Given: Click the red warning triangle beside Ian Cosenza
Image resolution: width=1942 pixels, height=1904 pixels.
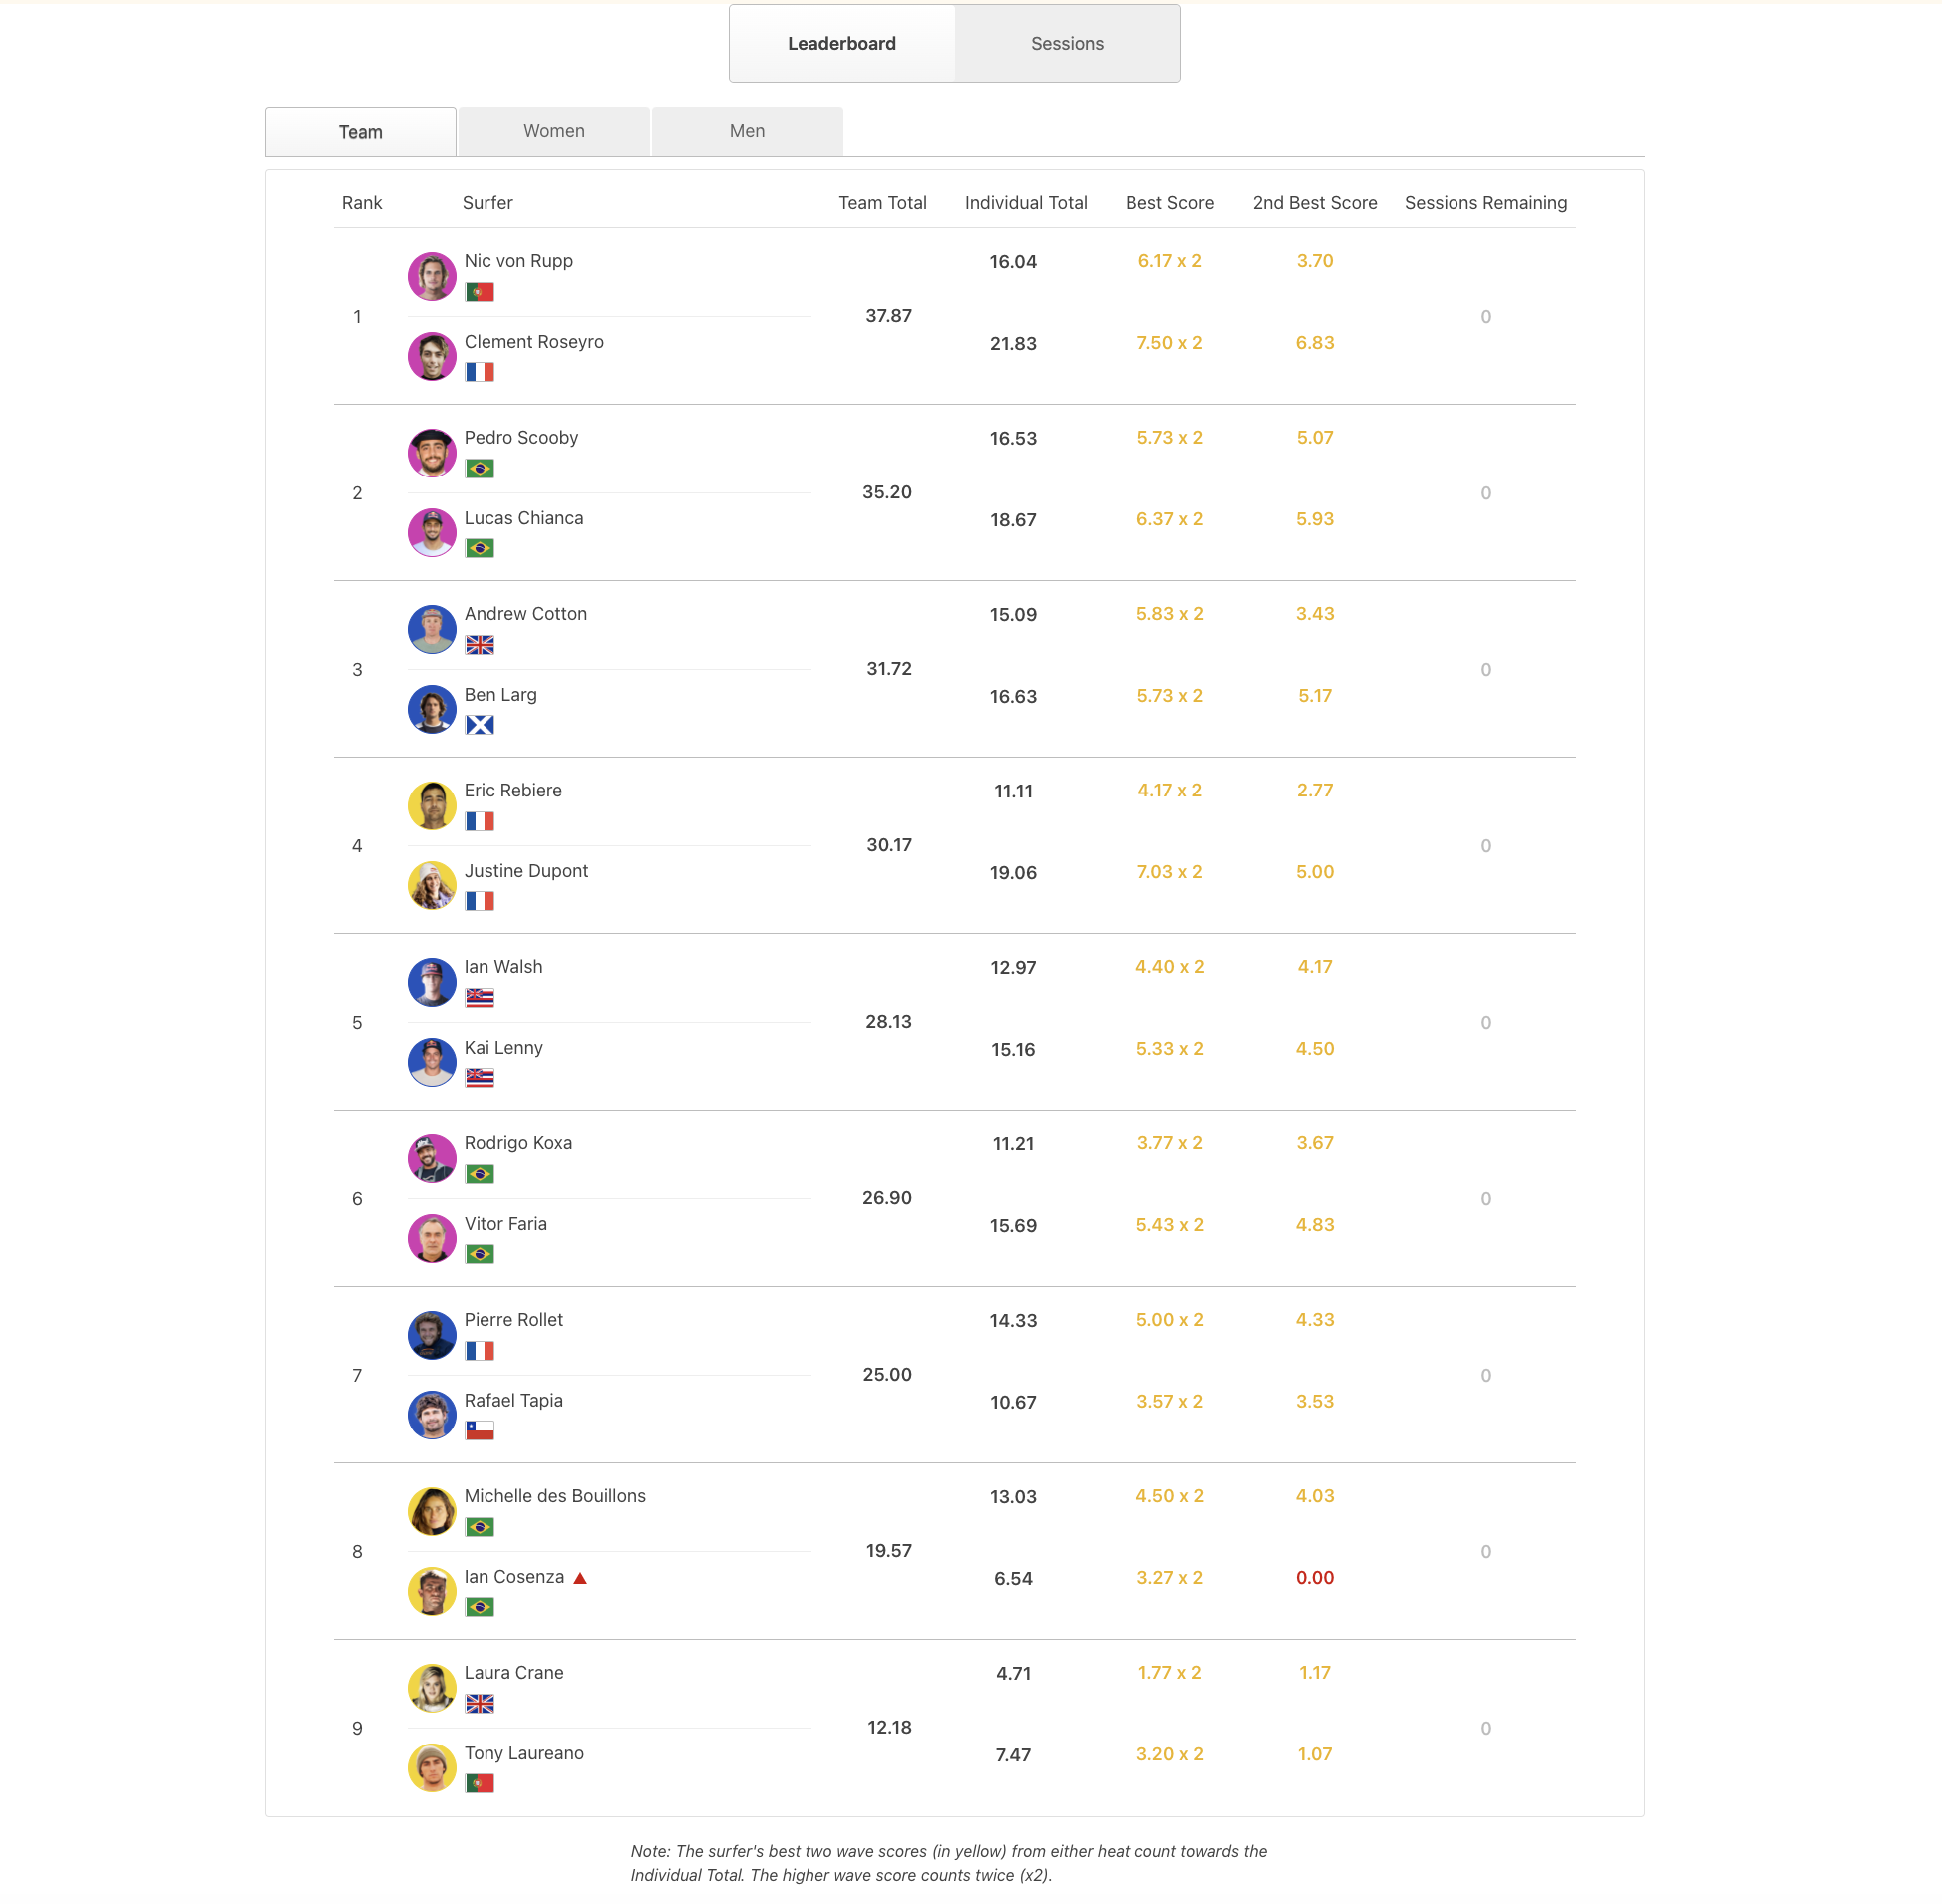Looking at the screenshot, I should [580, 1578].
